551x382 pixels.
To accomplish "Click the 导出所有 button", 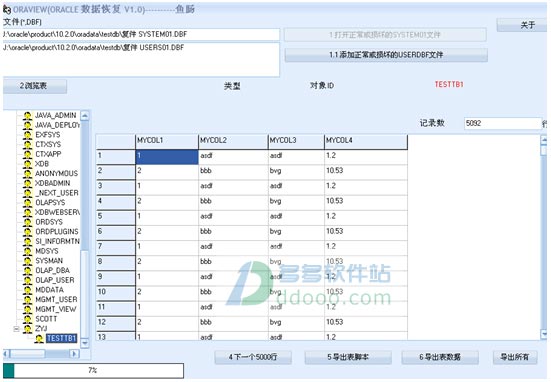I will [x=515, y=357].
